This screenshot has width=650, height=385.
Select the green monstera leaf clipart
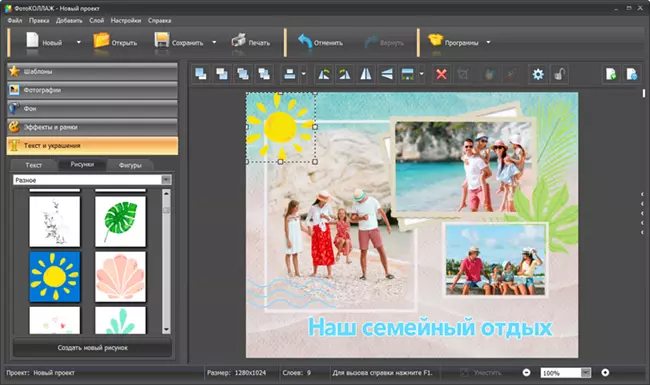click(120, 221)
